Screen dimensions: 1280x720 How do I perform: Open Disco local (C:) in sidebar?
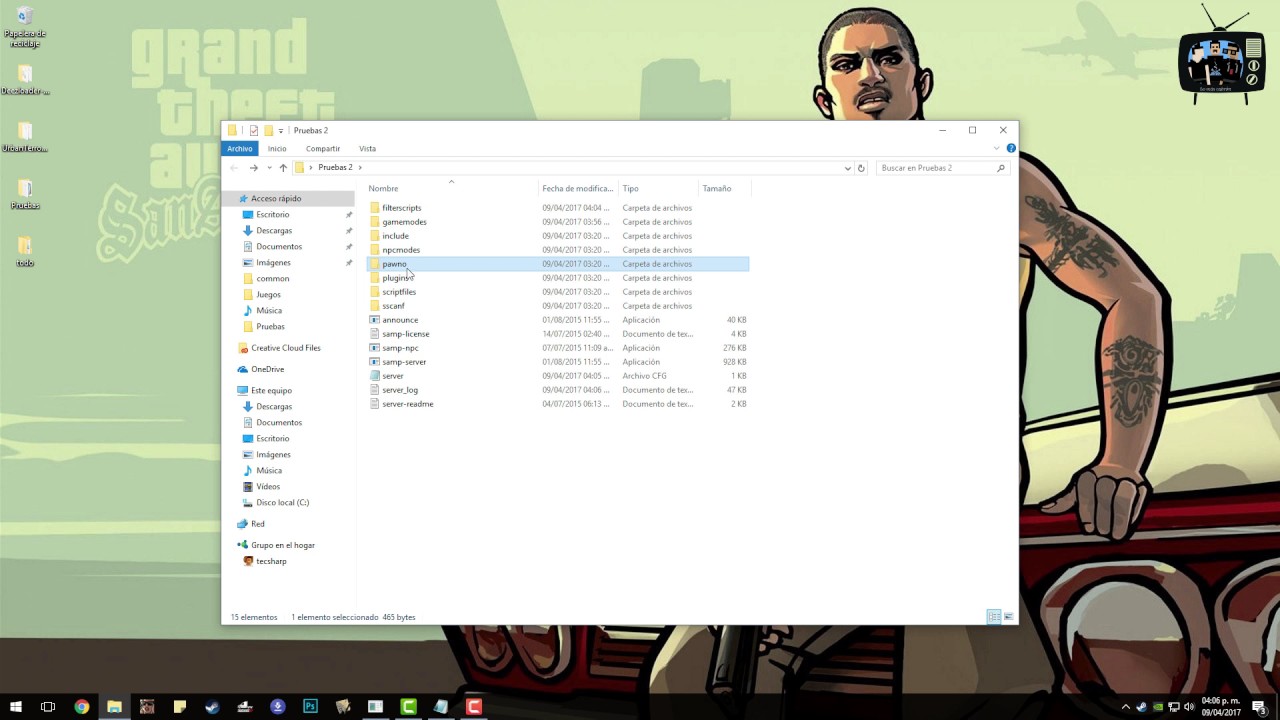282,502
